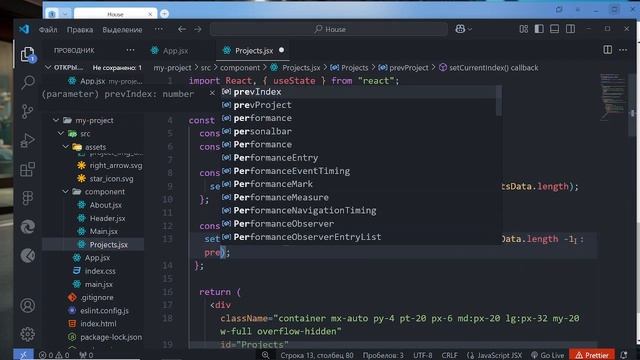This screenshot has height=360, width=640.
Task: Navigate back with the left arrow
Action: coord(182,29)
